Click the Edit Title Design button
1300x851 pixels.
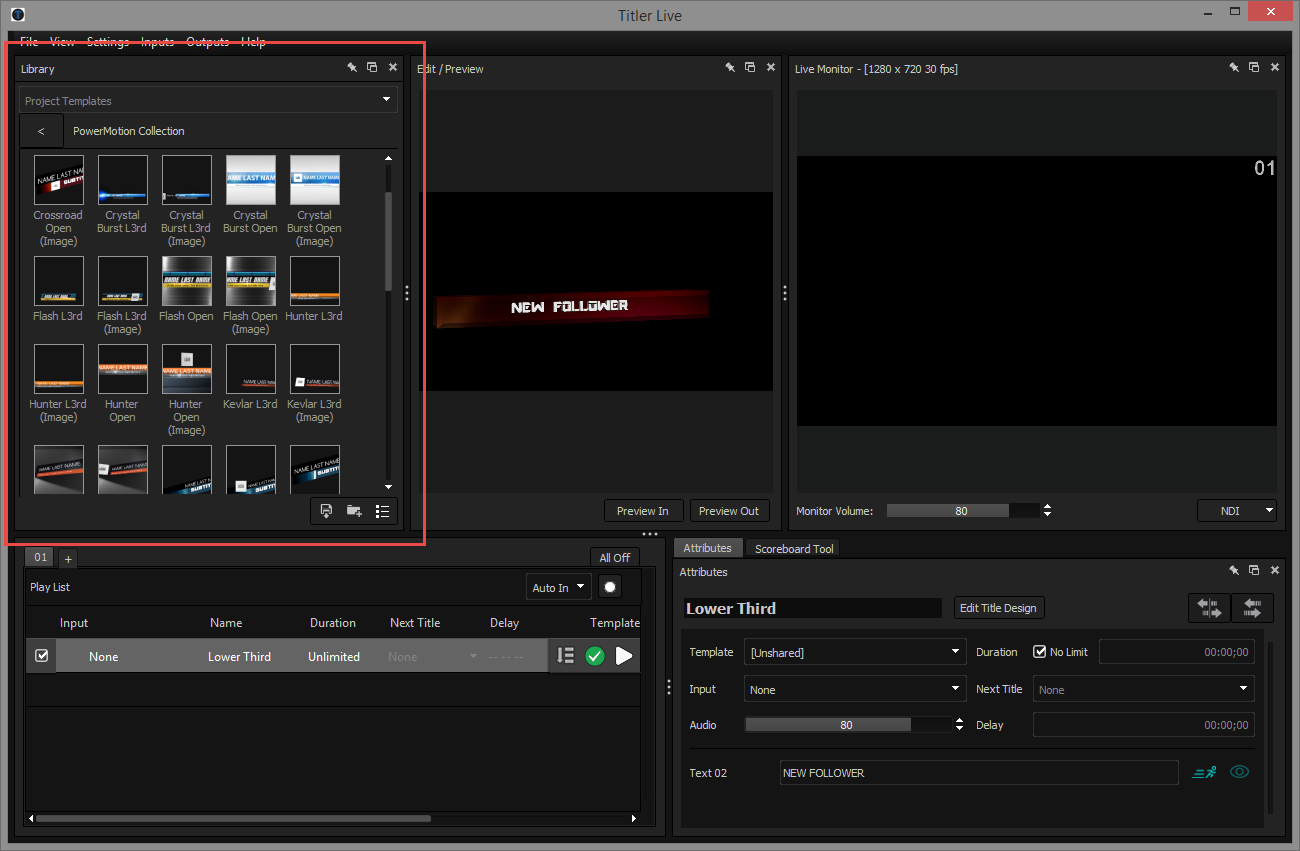[998, 608]
